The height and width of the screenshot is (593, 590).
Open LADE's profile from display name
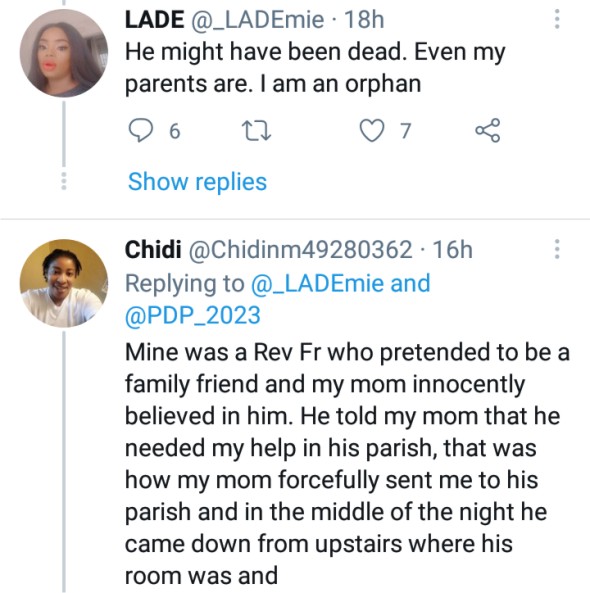154,20
